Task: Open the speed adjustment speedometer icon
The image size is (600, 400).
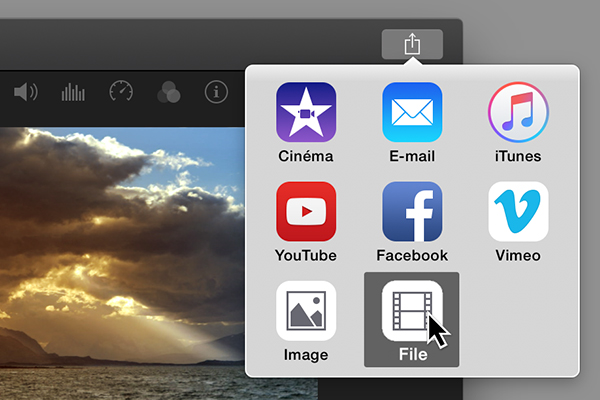Action: tap(121, 91)
